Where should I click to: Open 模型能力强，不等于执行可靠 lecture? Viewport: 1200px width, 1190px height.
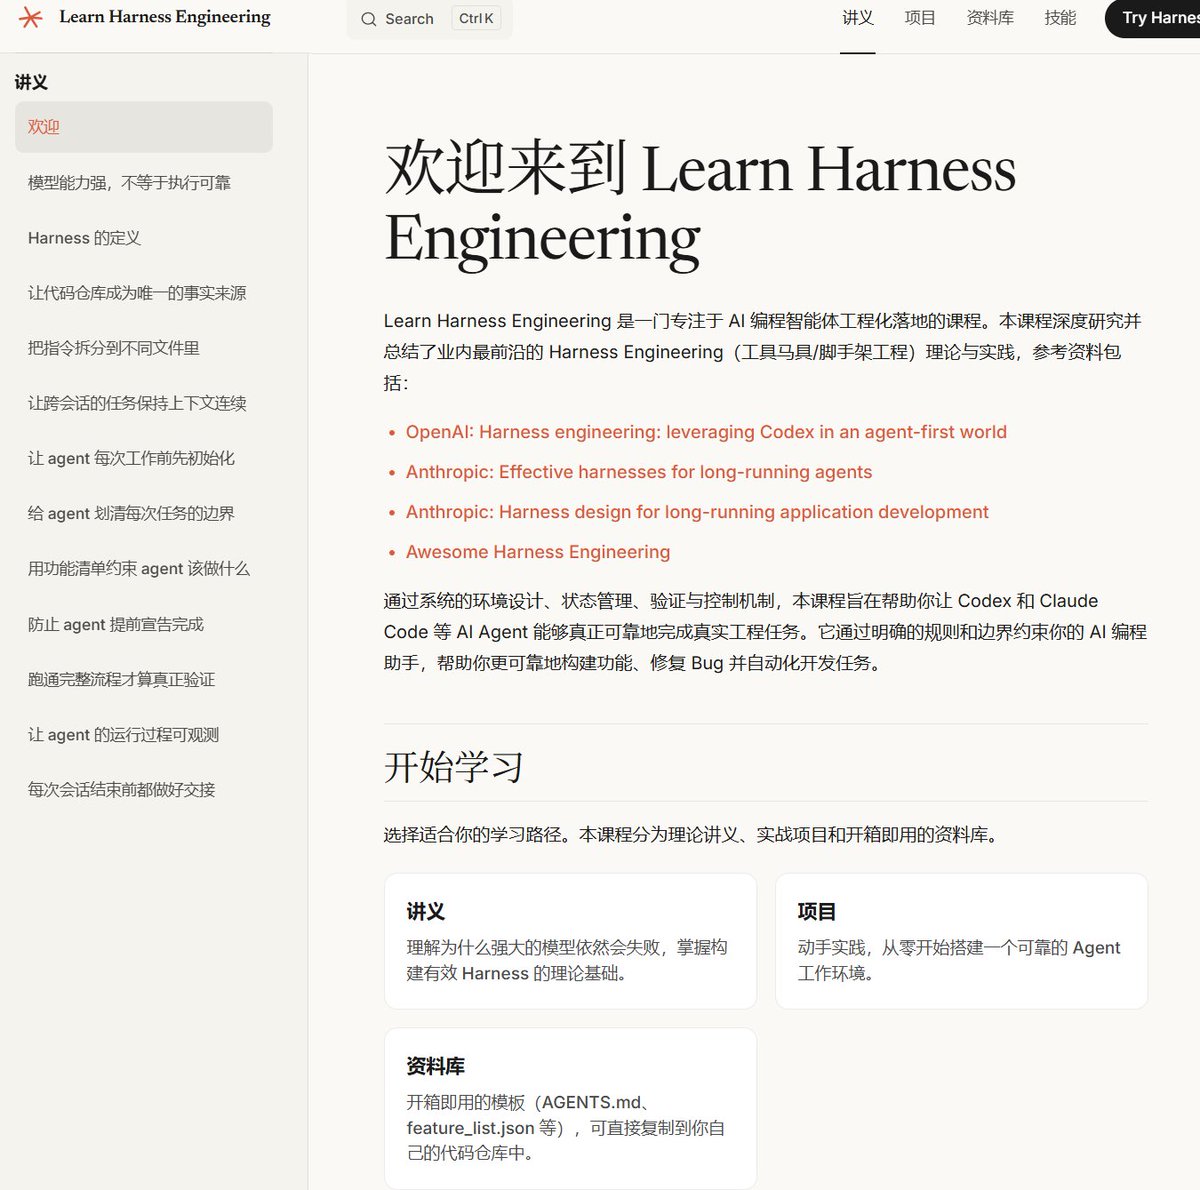(129, 182)
